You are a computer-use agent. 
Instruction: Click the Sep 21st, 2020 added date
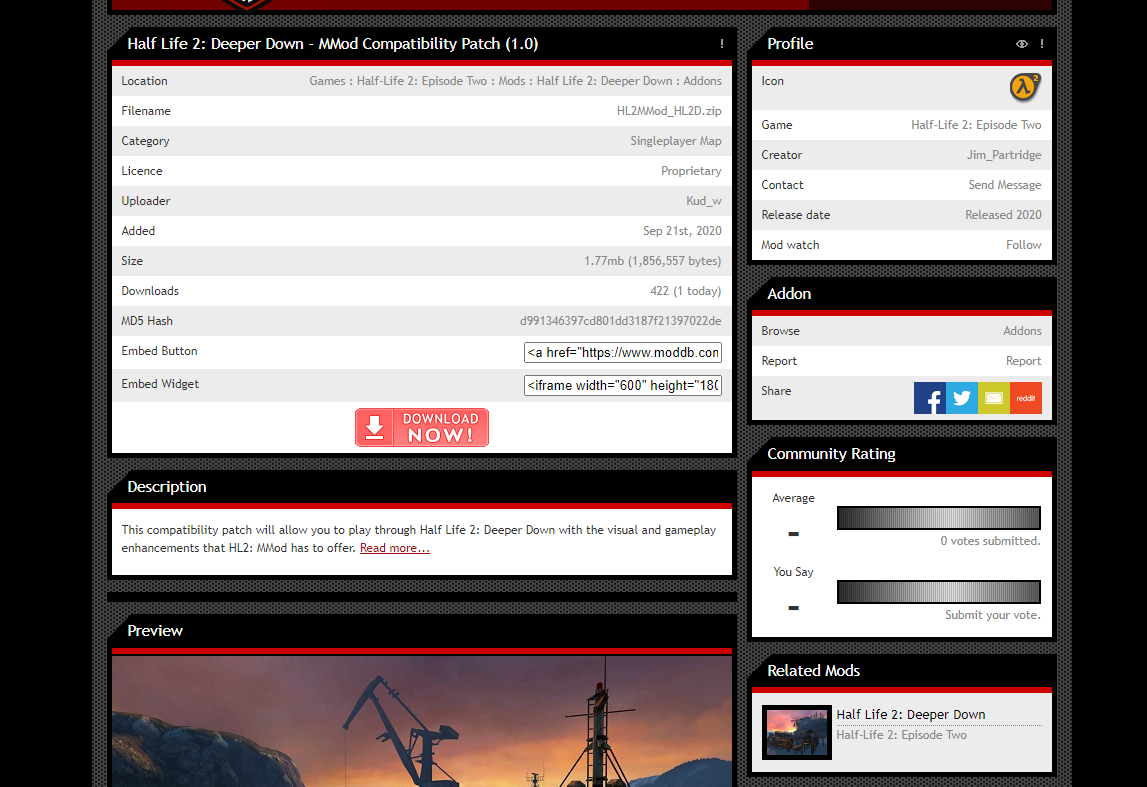[x=682, y=231]
